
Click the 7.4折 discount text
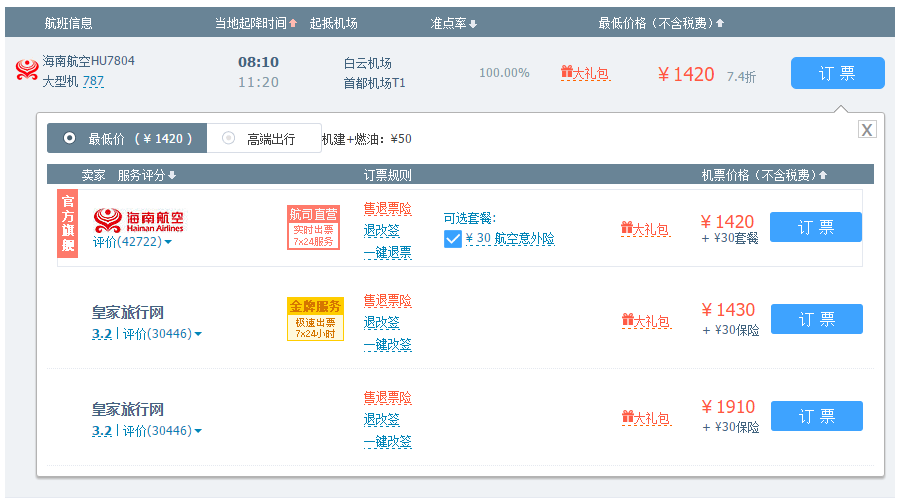click(x=741, y=76)
